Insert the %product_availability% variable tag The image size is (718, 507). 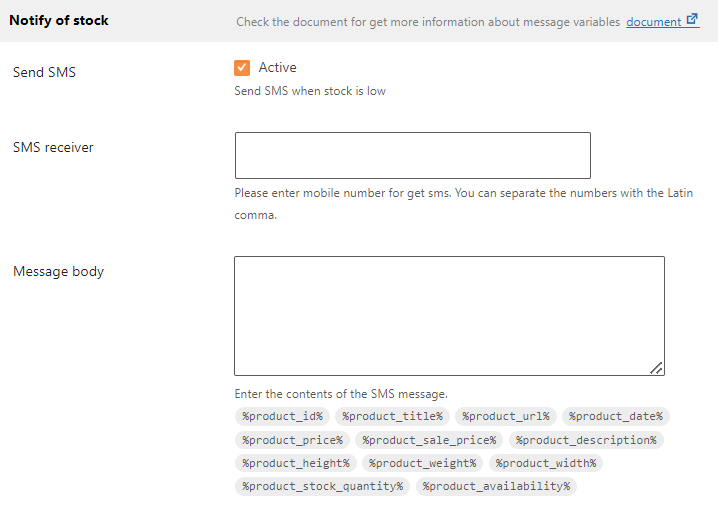tap(496, 486)
